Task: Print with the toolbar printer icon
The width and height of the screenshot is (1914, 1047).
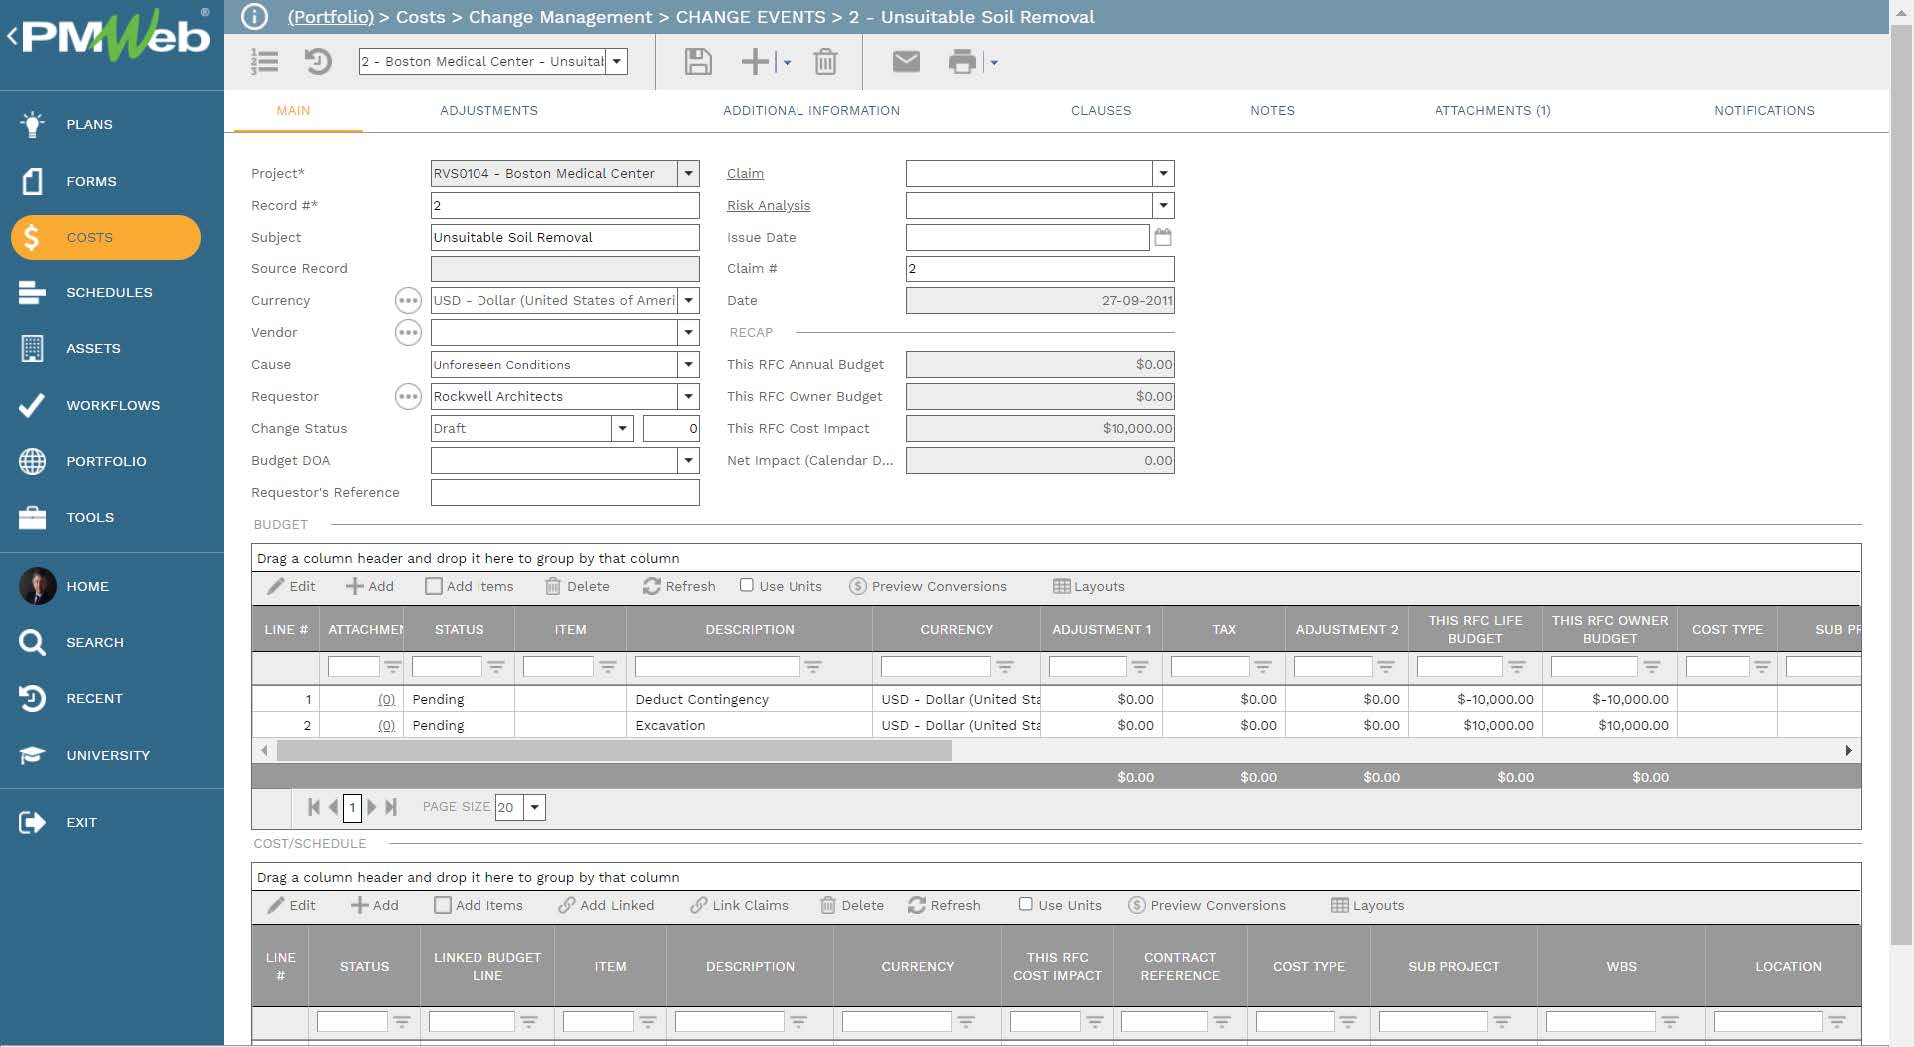Action: 962,62
